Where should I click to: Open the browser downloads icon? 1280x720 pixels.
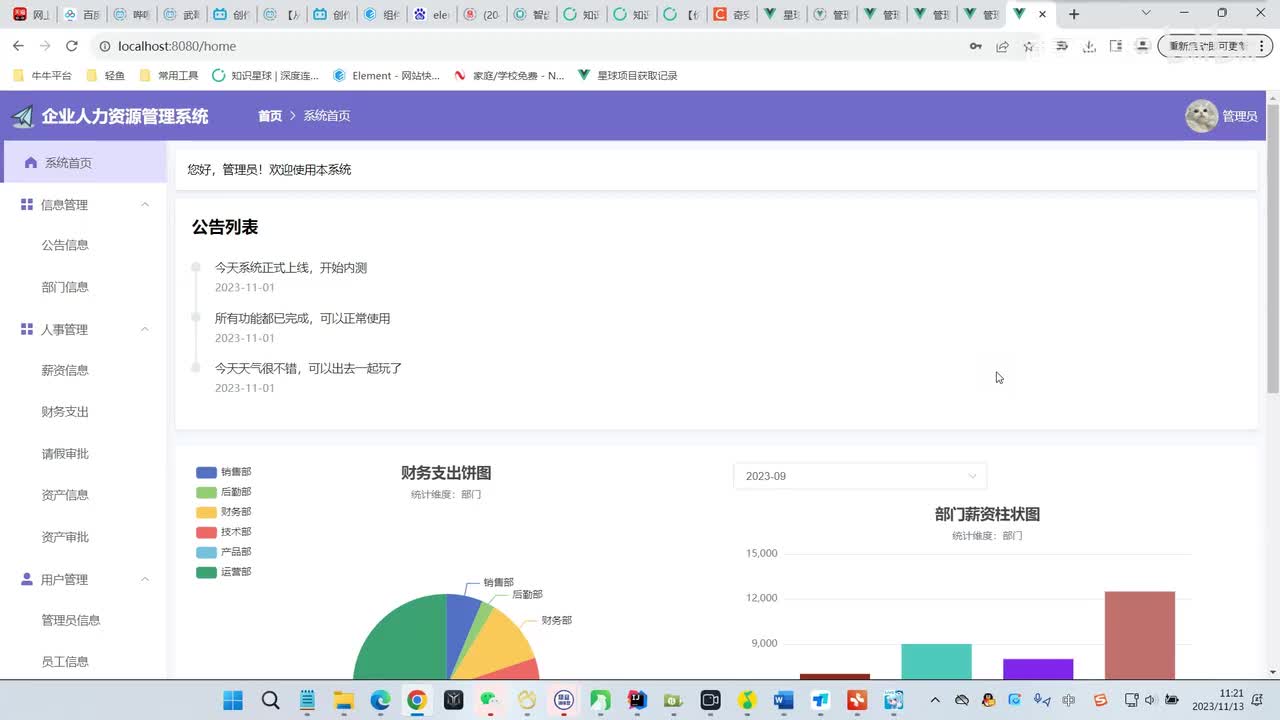click(x=1089, y=46)
